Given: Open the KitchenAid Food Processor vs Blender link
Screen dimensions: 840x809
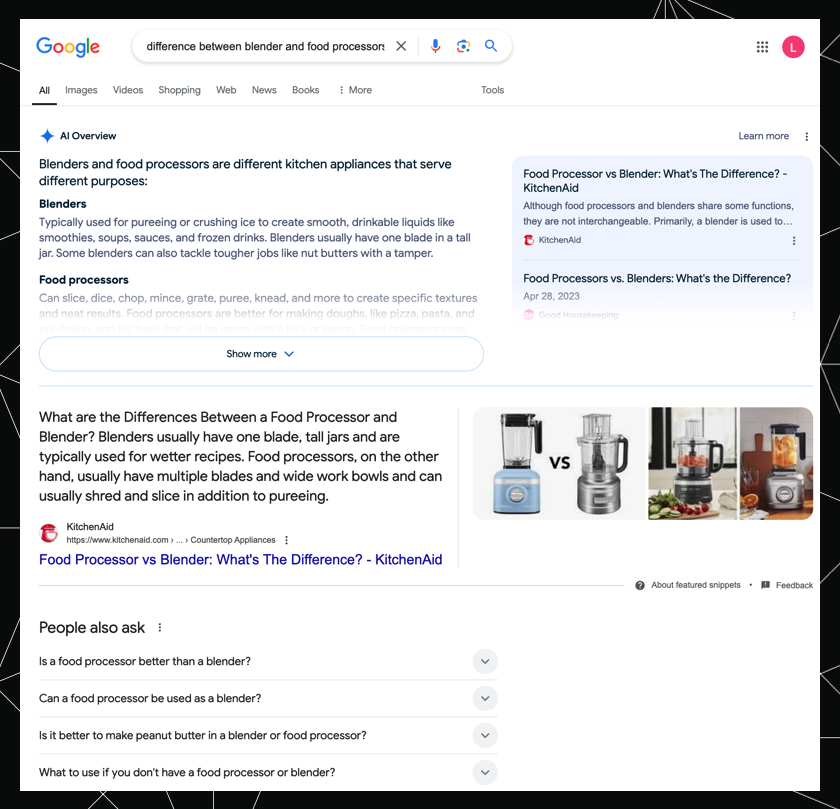Looking at the screenshot, I should (240, 560).
